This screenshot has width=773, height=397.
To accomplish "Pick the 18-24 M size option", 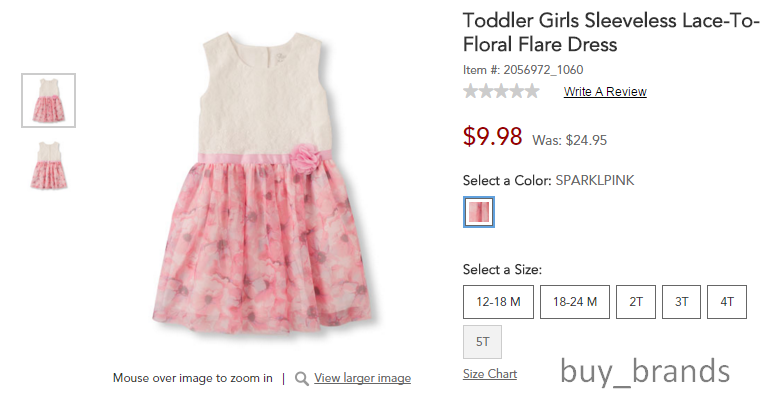I will coord(575,302).
